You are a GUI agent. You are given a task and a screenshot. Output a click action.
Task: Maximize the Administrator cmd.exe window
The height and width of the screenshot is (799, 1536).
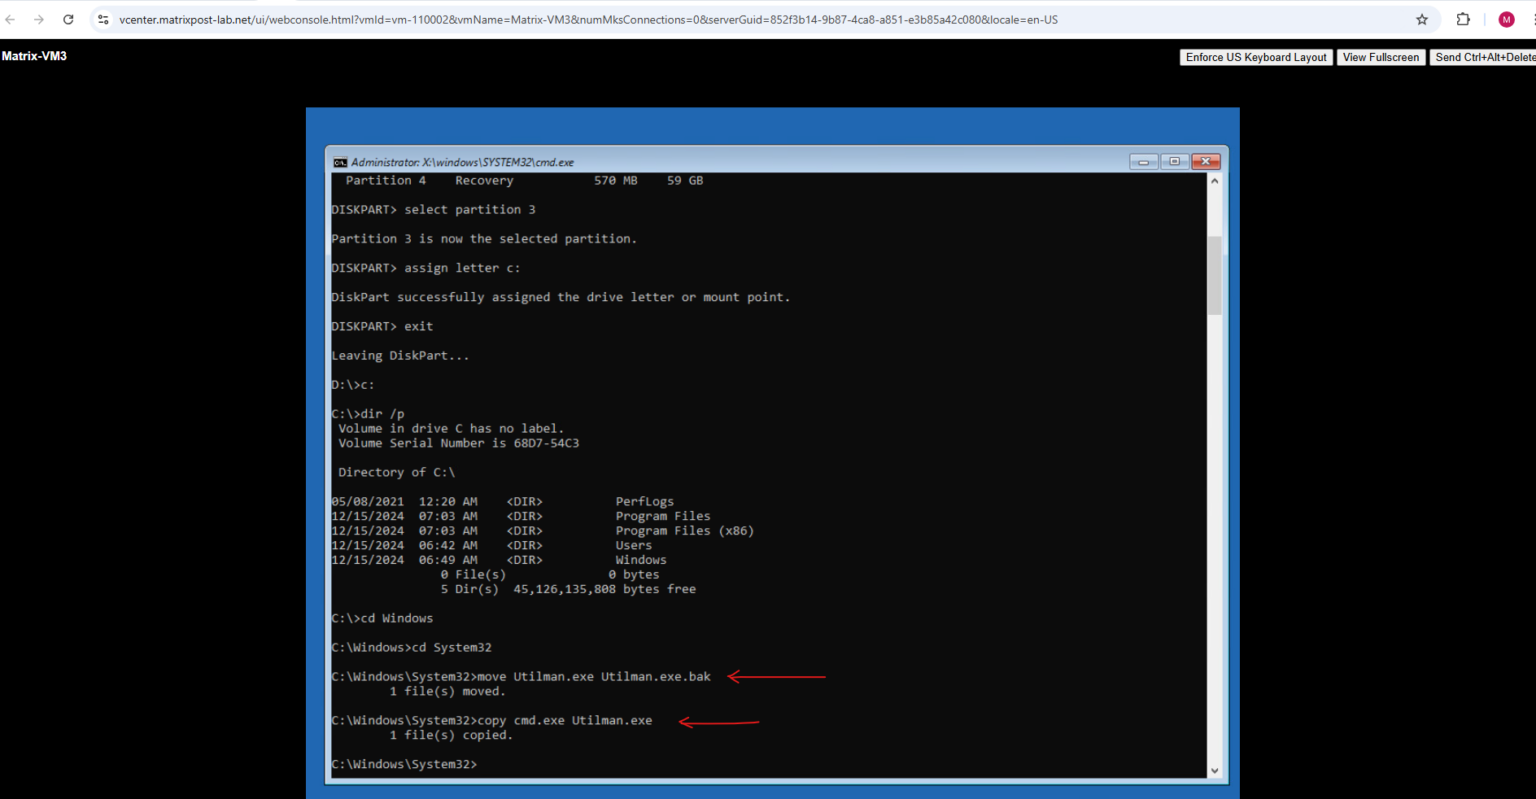tap(1173, 161)
